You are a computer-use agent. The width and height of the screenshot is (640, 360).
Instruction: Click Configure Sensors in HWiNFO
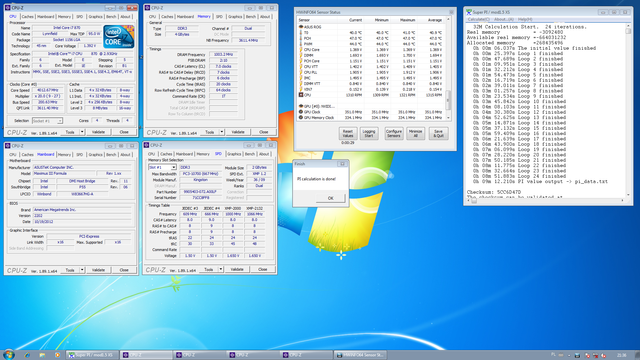coord(394,133)
